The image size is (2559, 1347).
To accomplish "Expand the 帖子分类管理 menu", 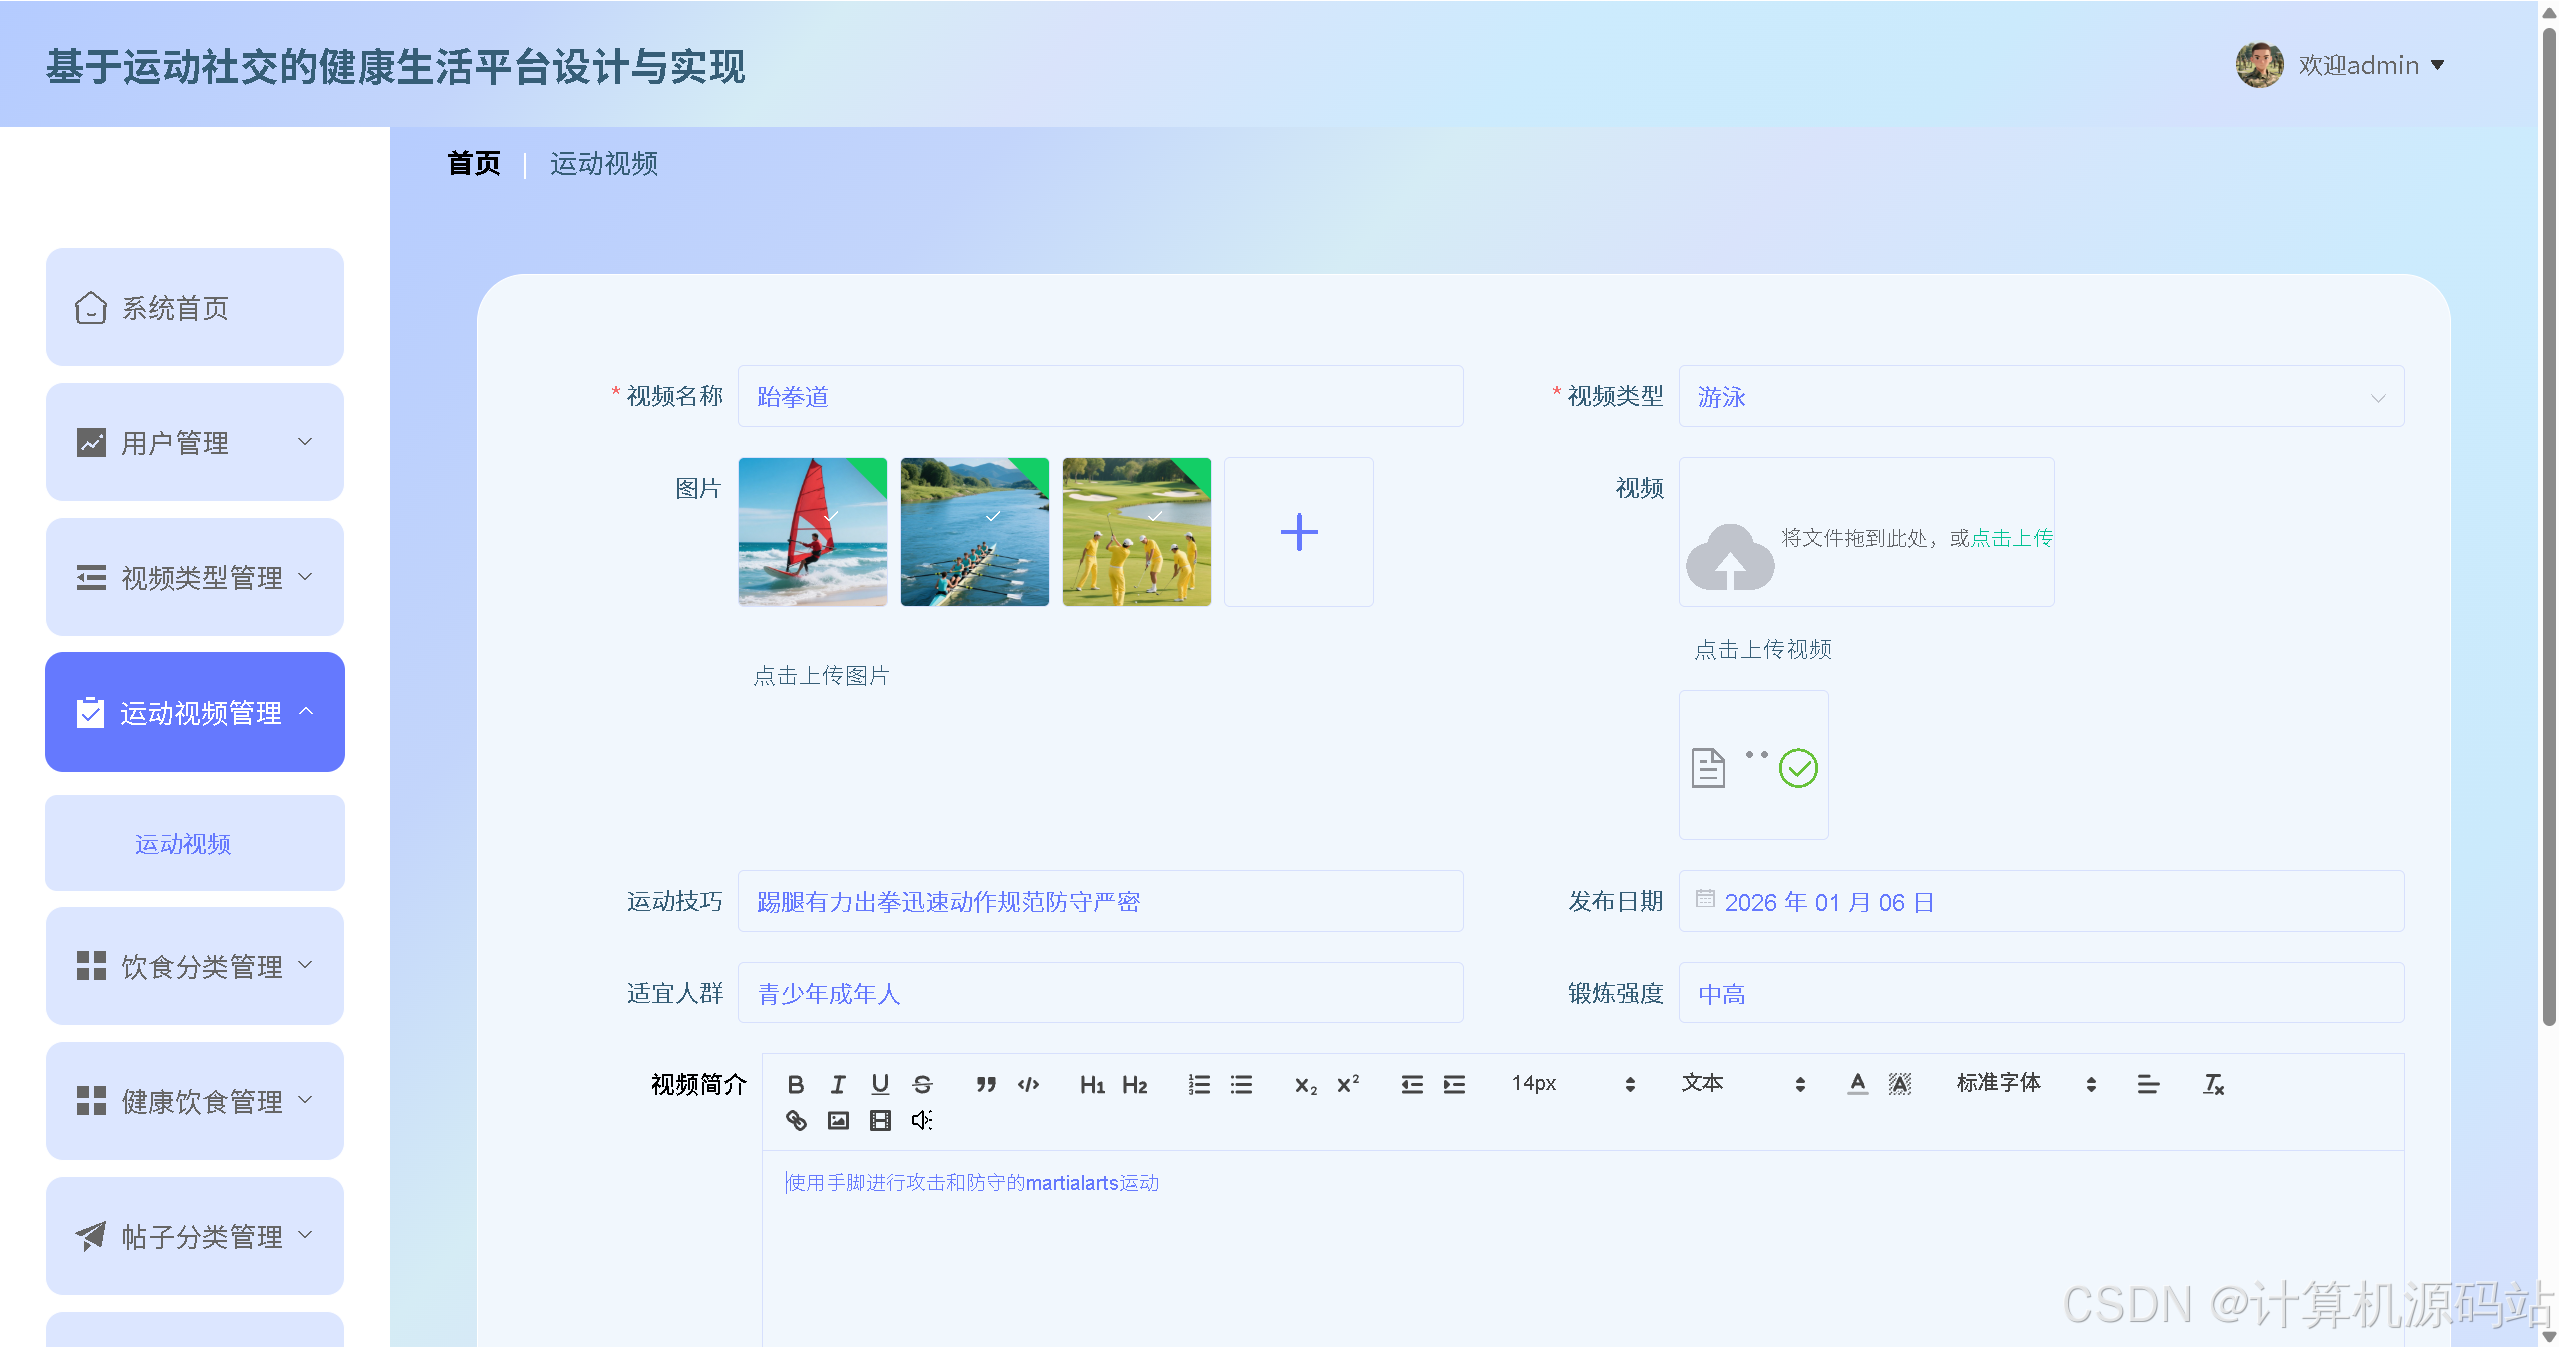I will point(195,1236).
